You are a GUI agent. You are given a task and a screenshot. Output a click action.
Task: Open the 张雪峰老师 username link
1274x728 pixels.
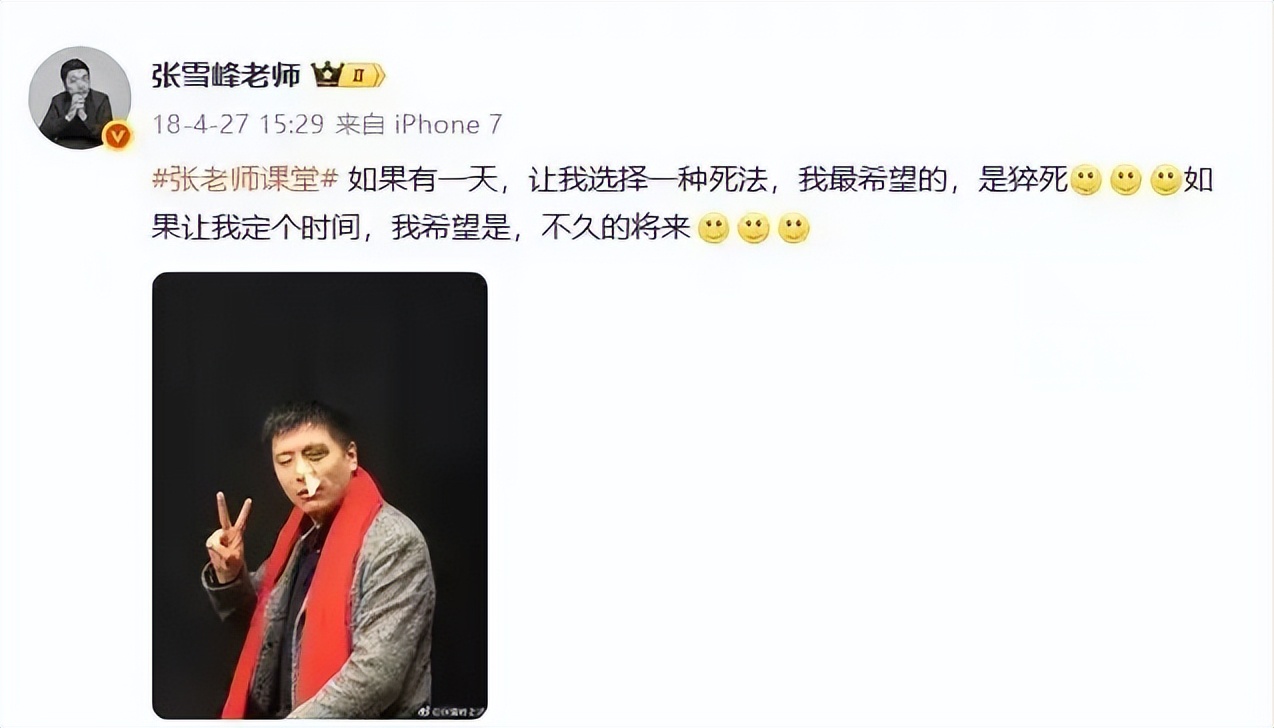tap(226, 75)
